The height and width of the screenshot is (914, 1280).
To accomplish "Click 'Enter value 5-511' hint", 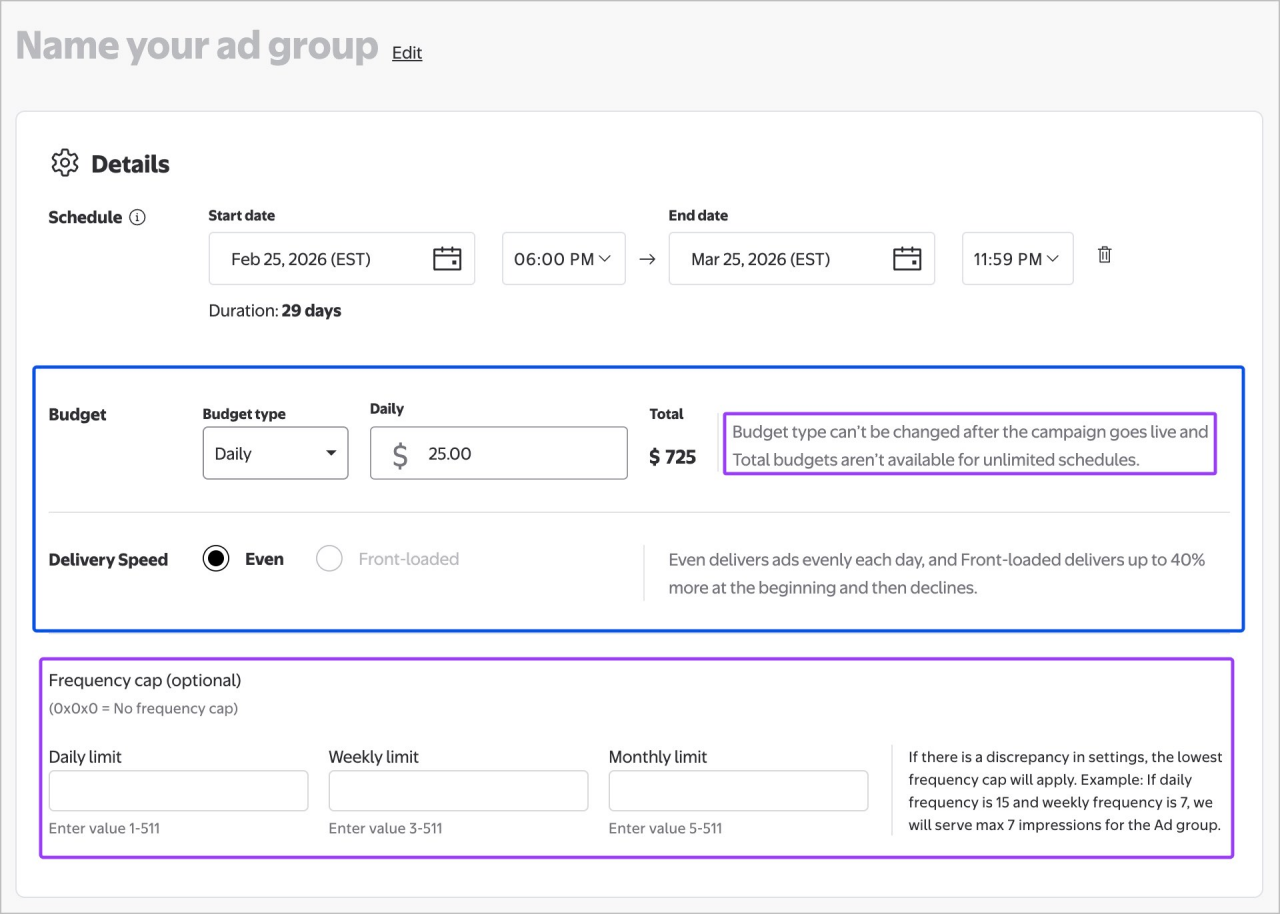I will pos(665,828).
